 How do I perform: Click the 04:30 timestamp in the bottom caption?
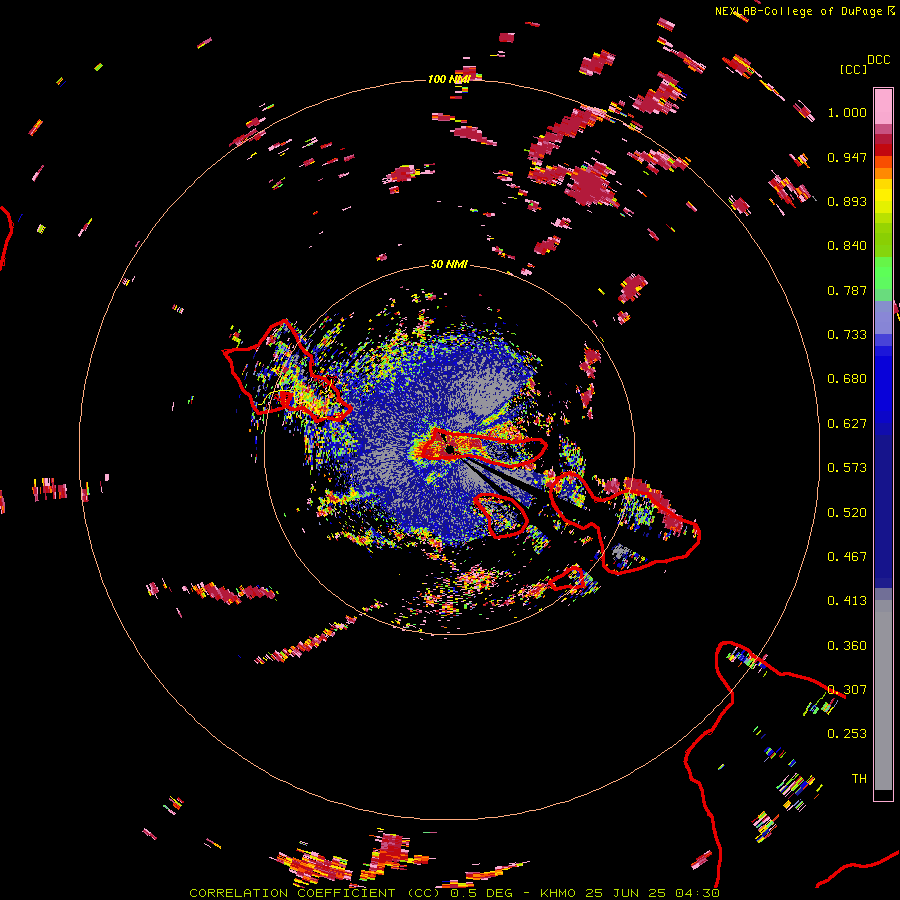click(x=697, y=893)
